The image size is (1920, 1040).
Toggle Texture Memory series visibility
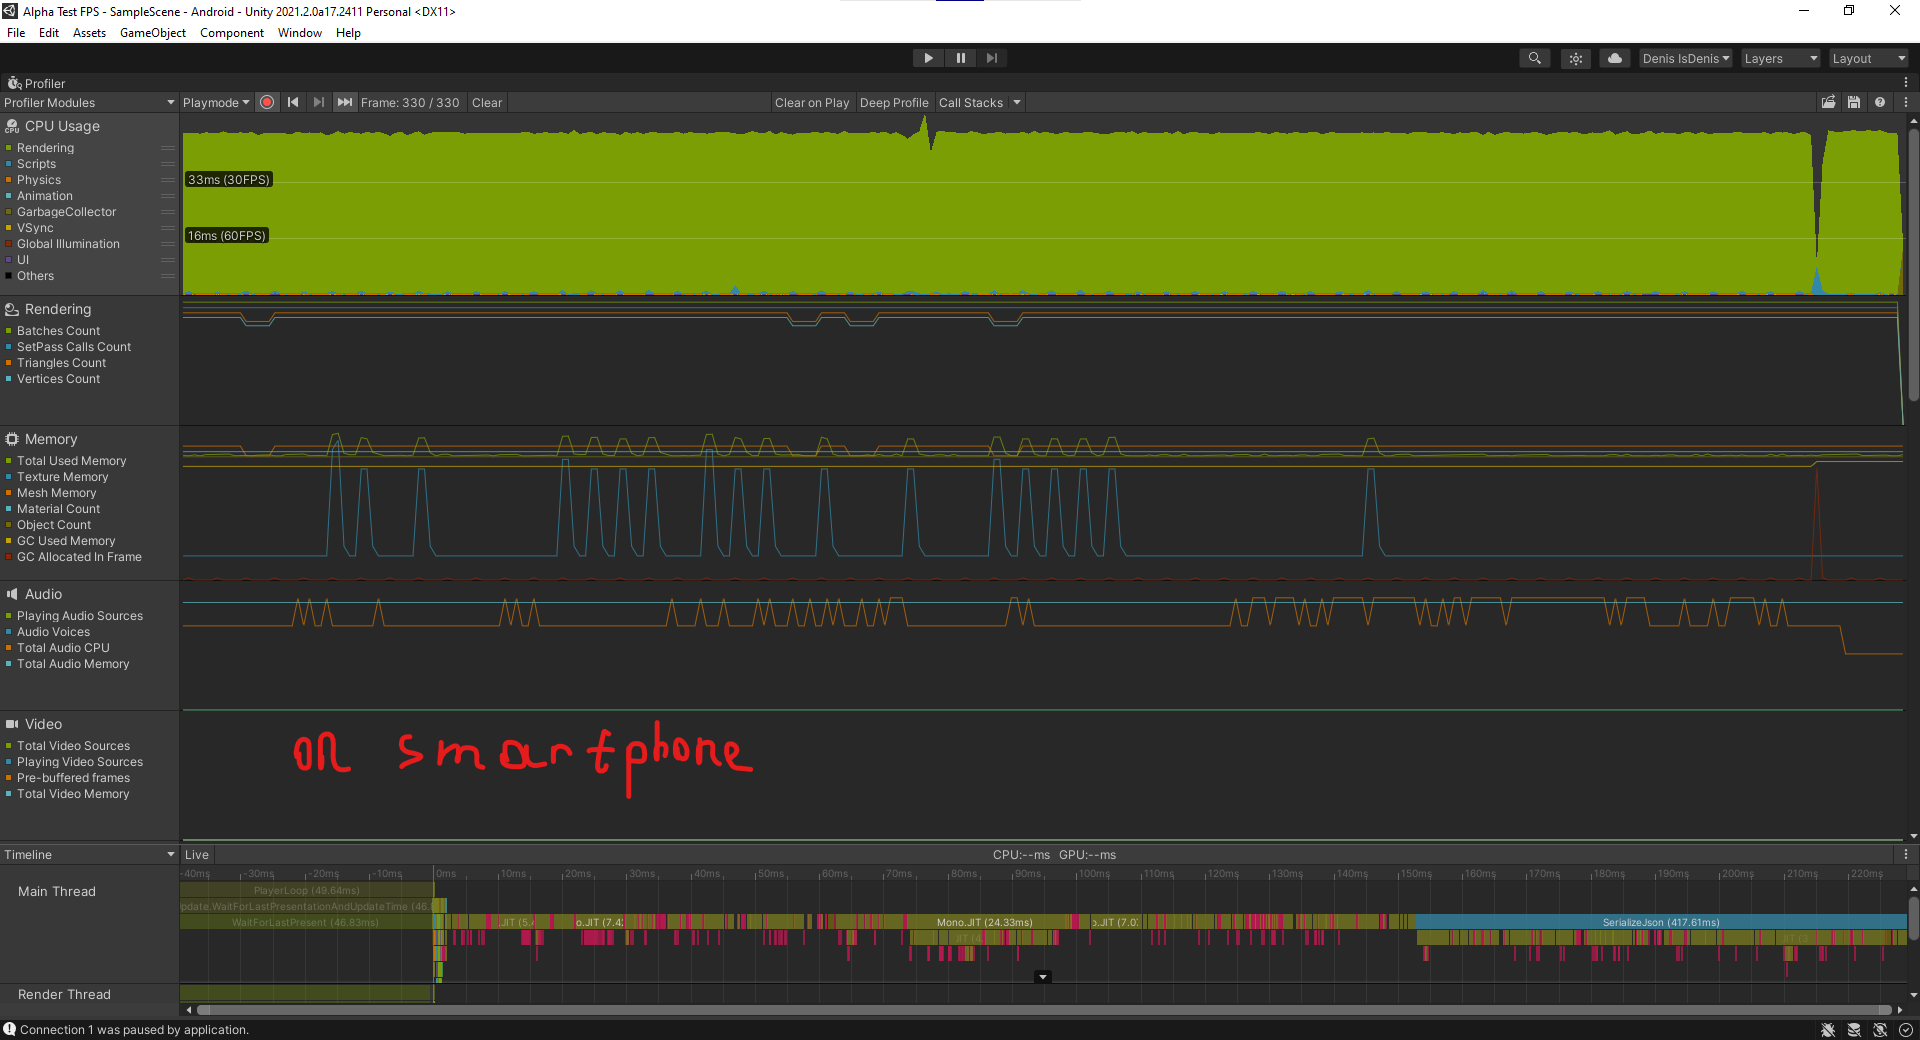pyautogui.click(x=8, y=477)
